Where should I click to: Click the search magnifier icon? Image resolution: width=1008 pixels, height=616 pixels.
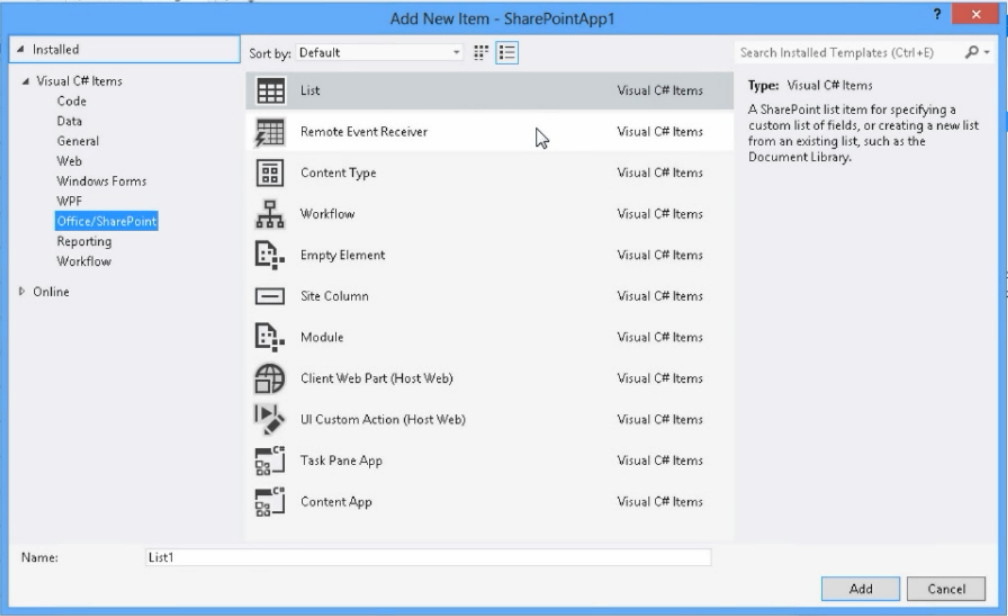coord(971,52)
